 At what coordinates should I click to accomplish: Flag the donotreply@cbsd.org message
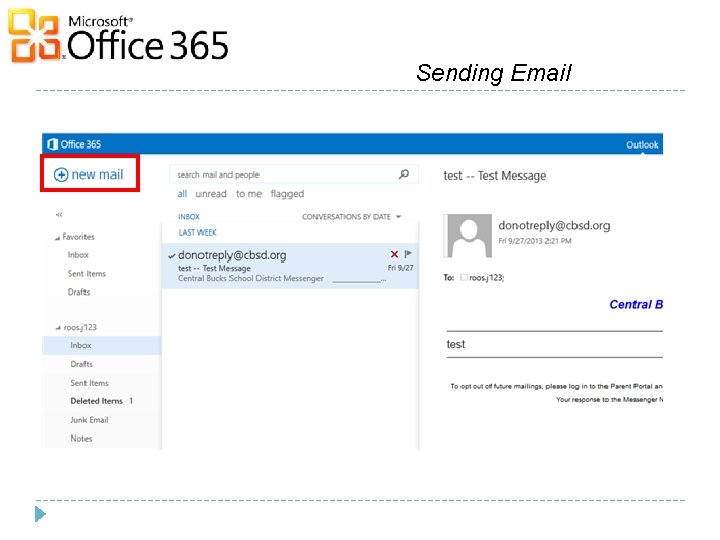[408, 254]
